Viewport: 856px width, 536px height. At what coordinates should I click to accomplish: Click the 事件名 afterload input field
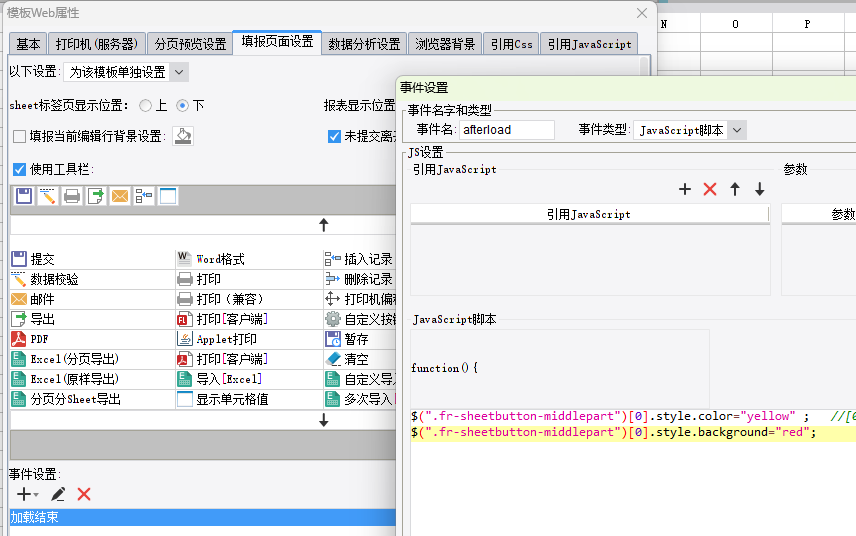point(507,130)
